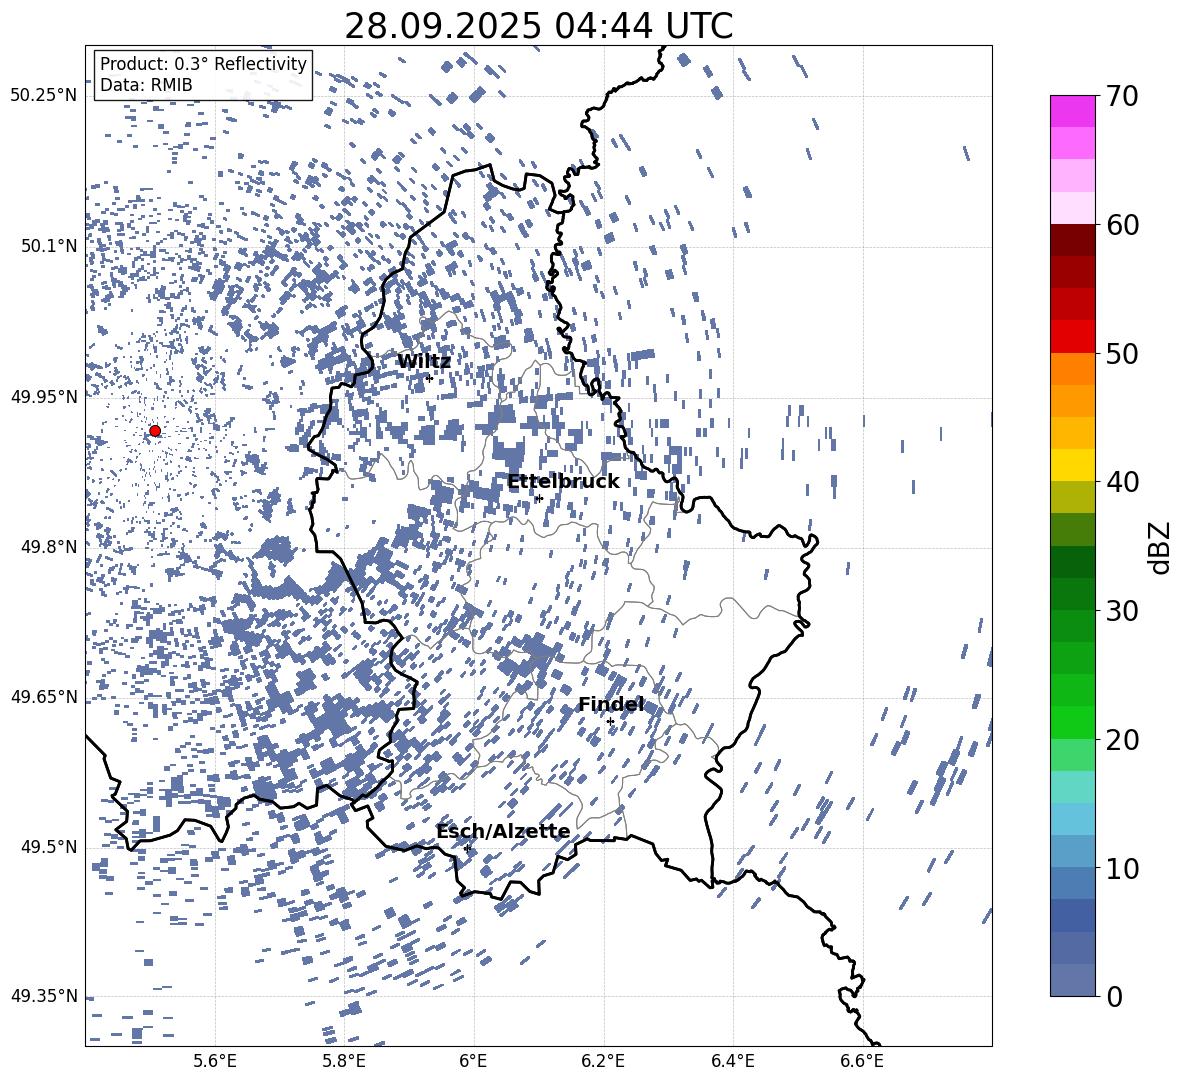Click the 49.35°N latitude label
Image resolution: width=1184 pixels, height=1081 pixels.
click(x=44, y=996)
